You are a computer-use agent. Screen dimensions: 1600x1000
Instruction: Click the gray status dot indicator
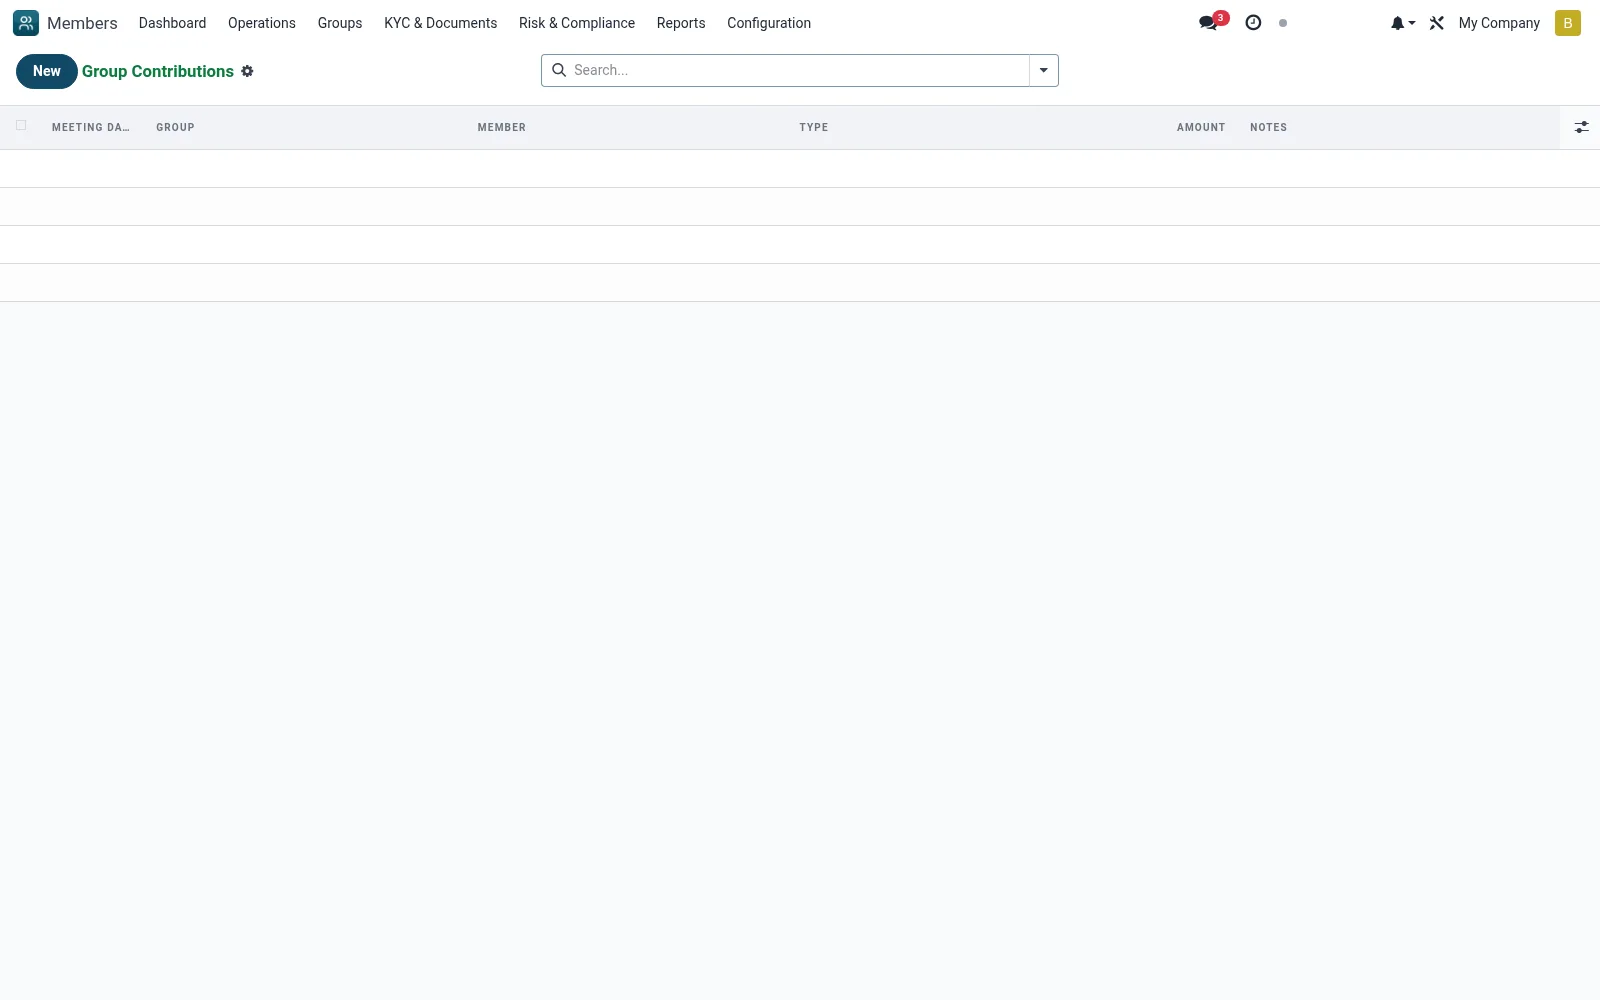tap(1283, 23)
